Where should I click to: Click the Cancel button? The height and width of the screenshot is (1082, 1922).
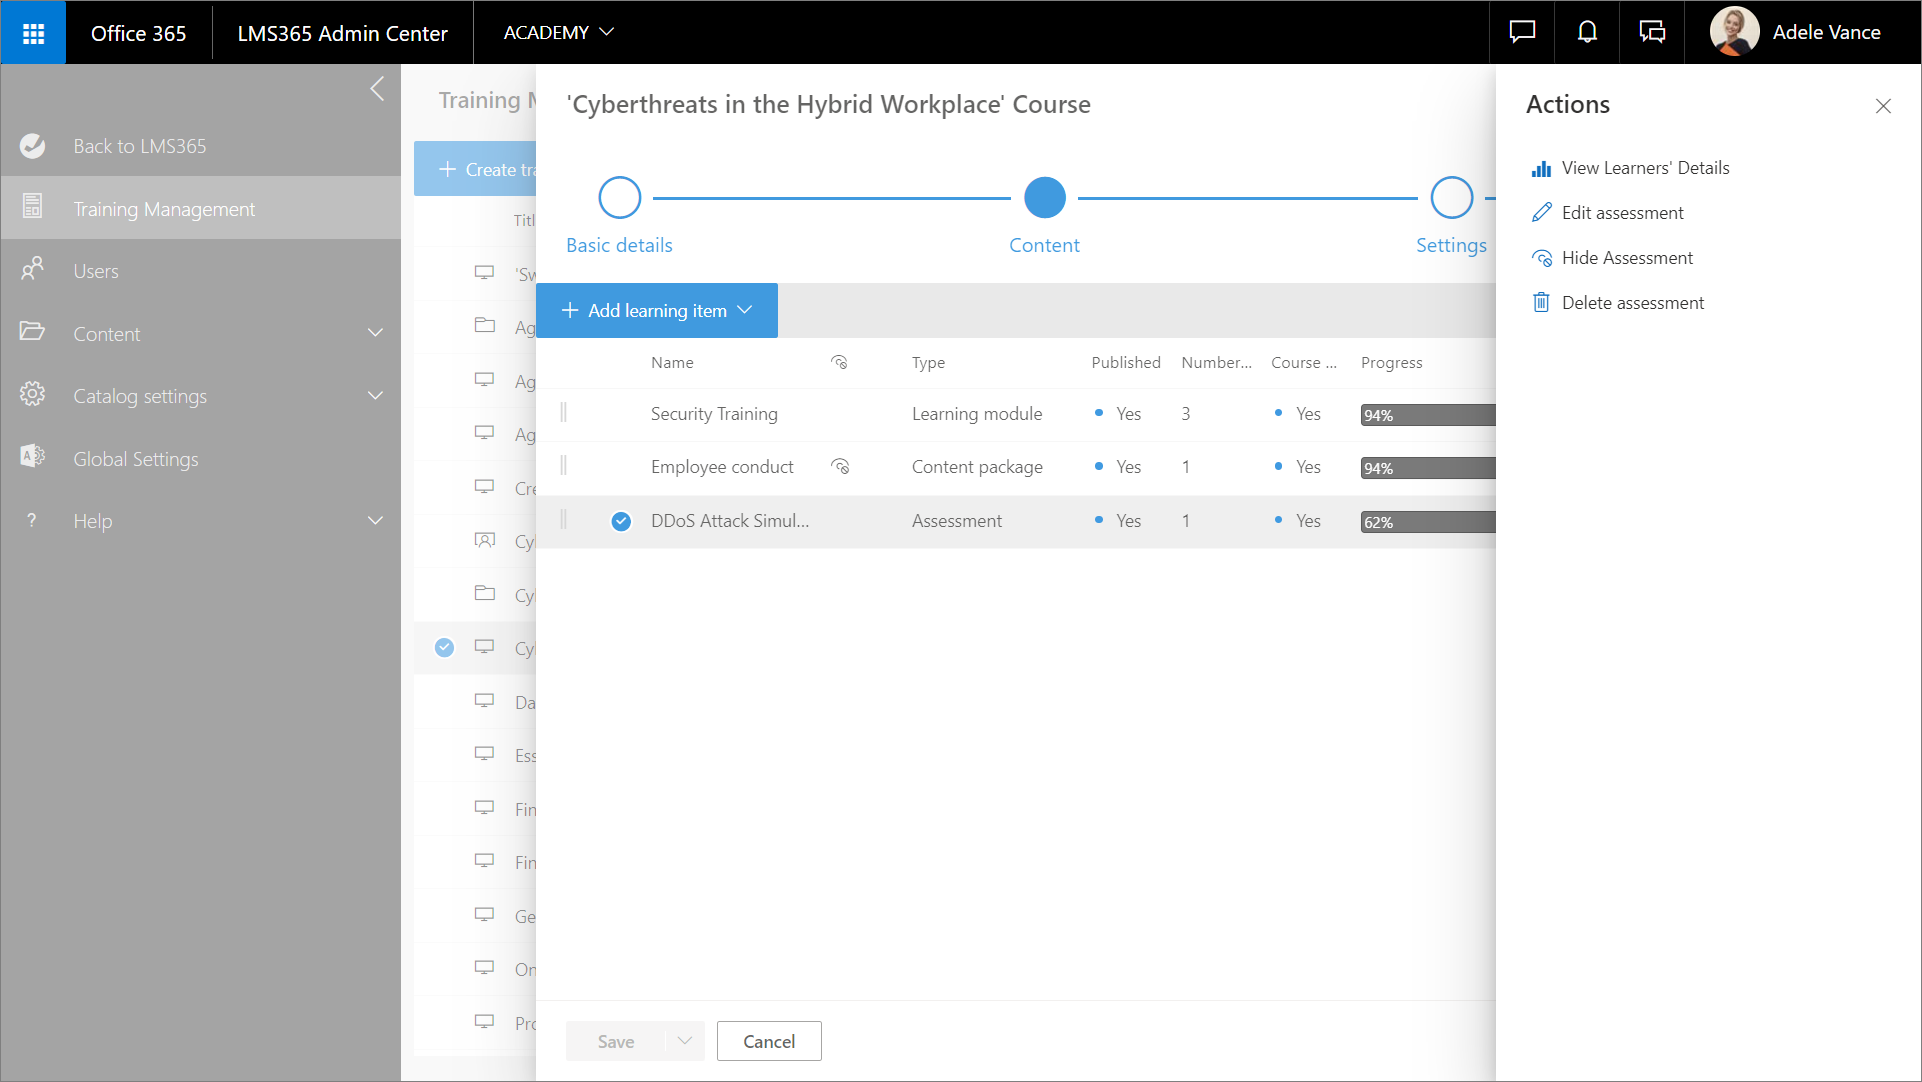(x=769, y=1041)
